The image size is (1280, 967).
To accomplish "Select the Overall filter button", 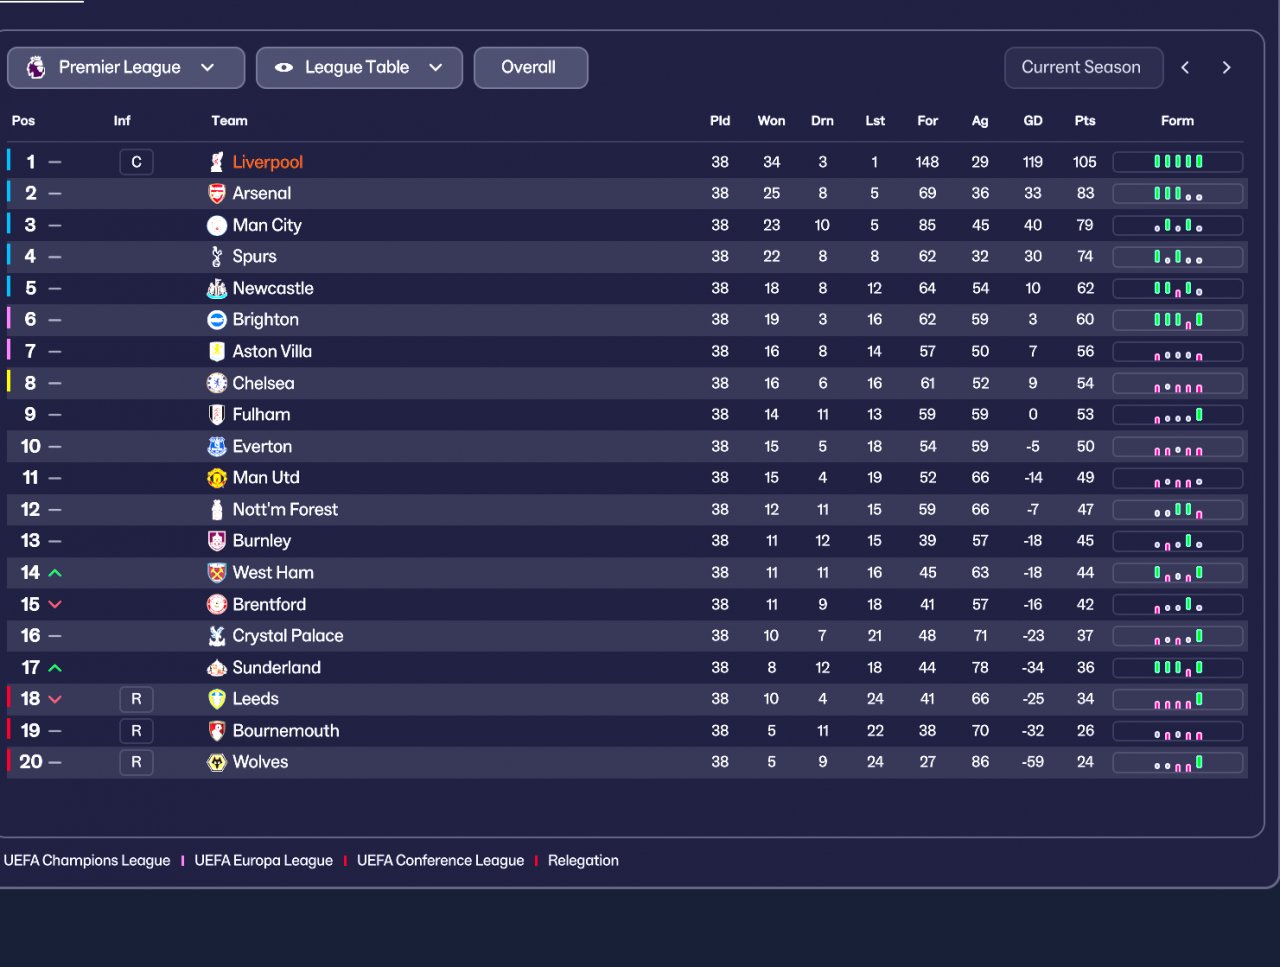I will [x=530, y=68].
